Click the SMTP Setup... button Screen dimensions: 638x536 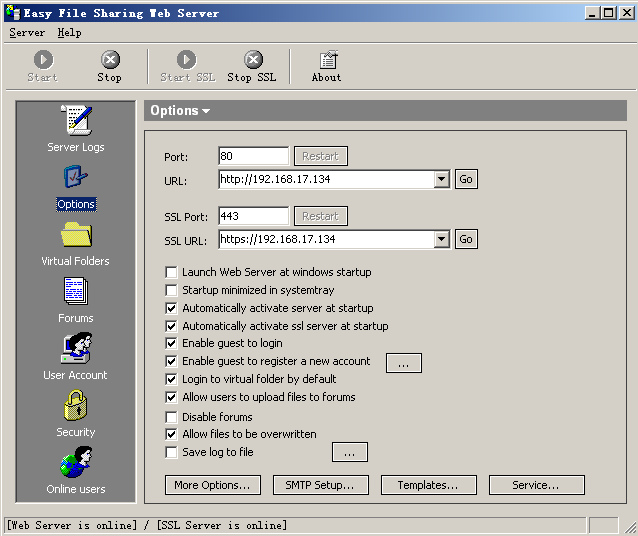tap(321, 485)
